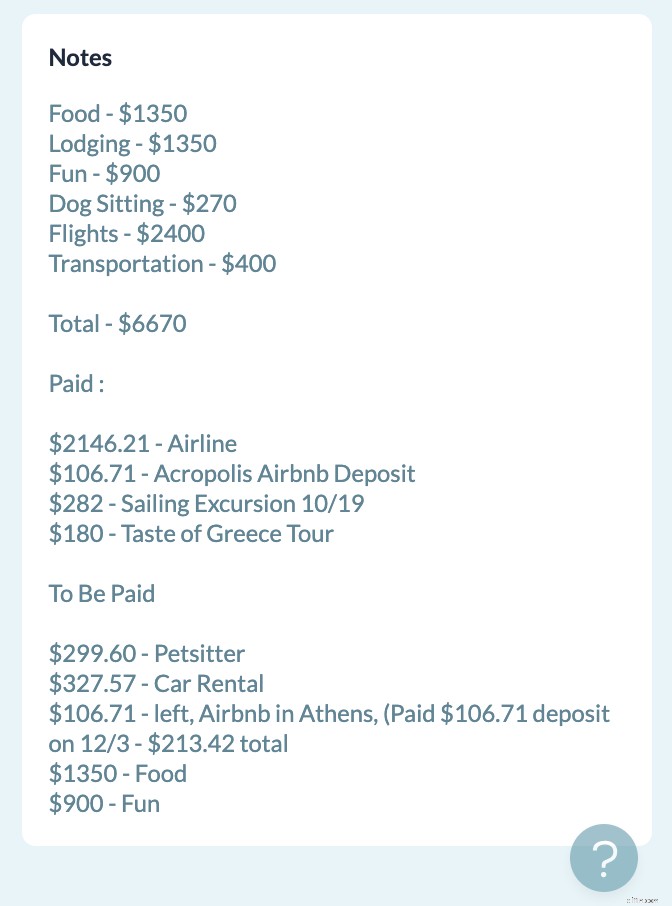Select the Total - $6670 line

coord(117,323)
